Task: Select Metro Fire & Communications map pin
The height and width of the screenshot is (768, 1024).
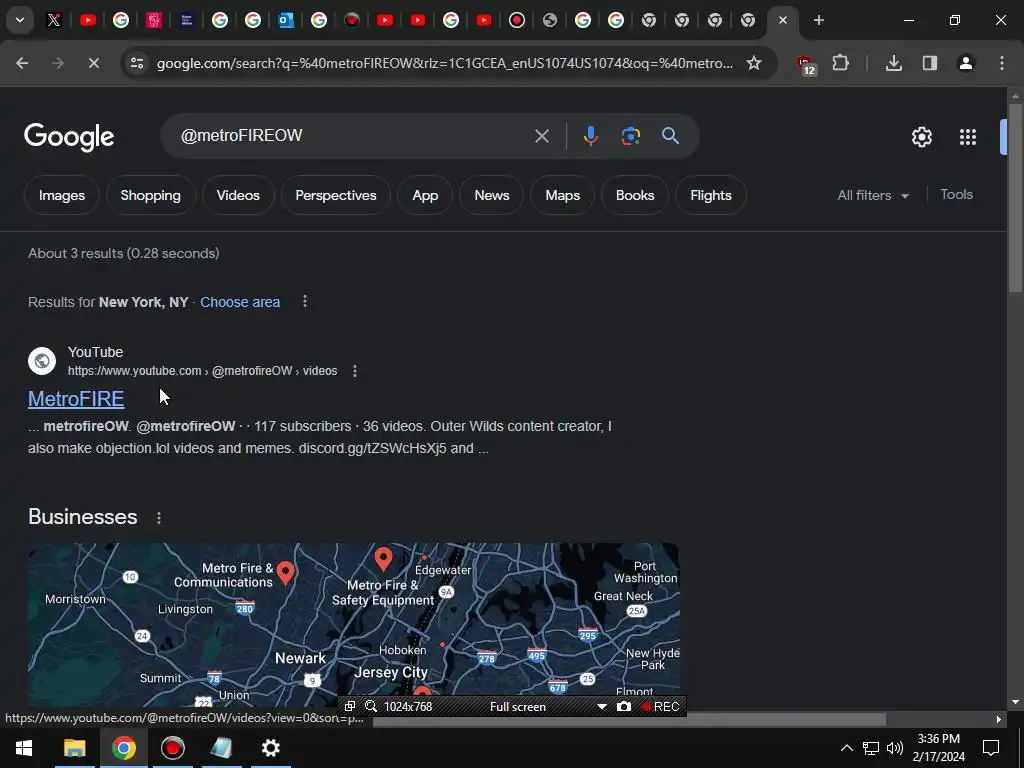Action: point(285,573)
